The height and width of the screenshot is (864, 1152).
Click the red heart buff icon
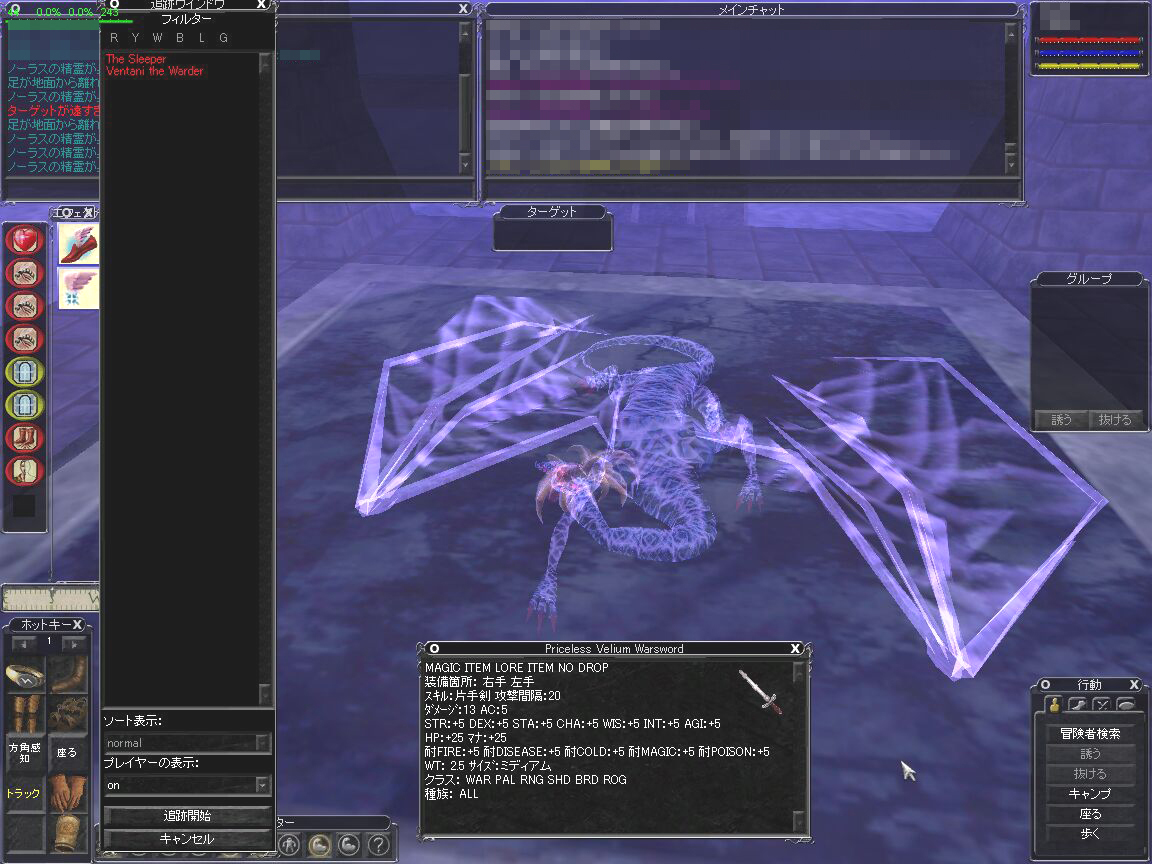pos(24,240)
